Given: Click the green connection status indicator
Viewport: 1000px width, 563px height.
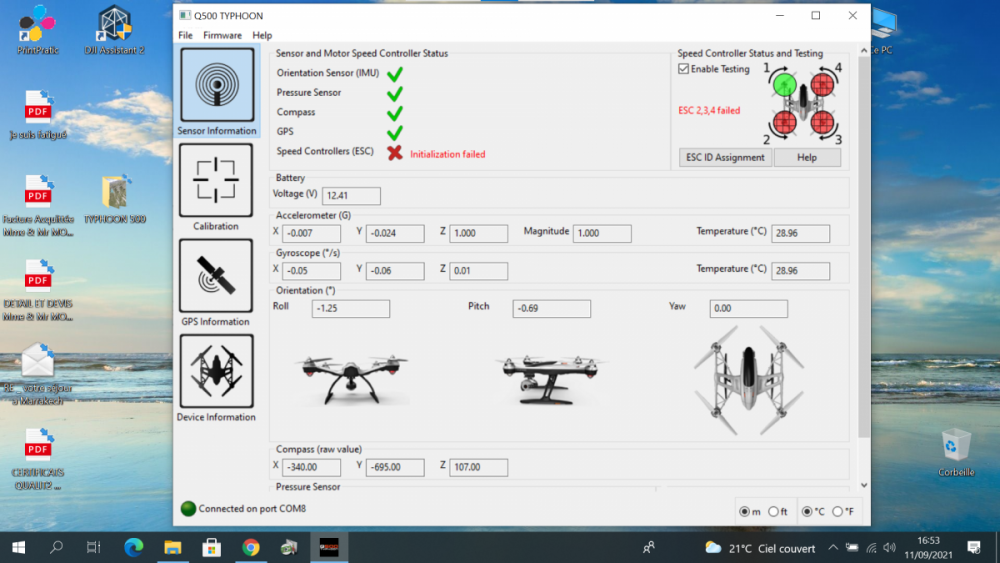Looking at the screenshot, I should (188, 508).
